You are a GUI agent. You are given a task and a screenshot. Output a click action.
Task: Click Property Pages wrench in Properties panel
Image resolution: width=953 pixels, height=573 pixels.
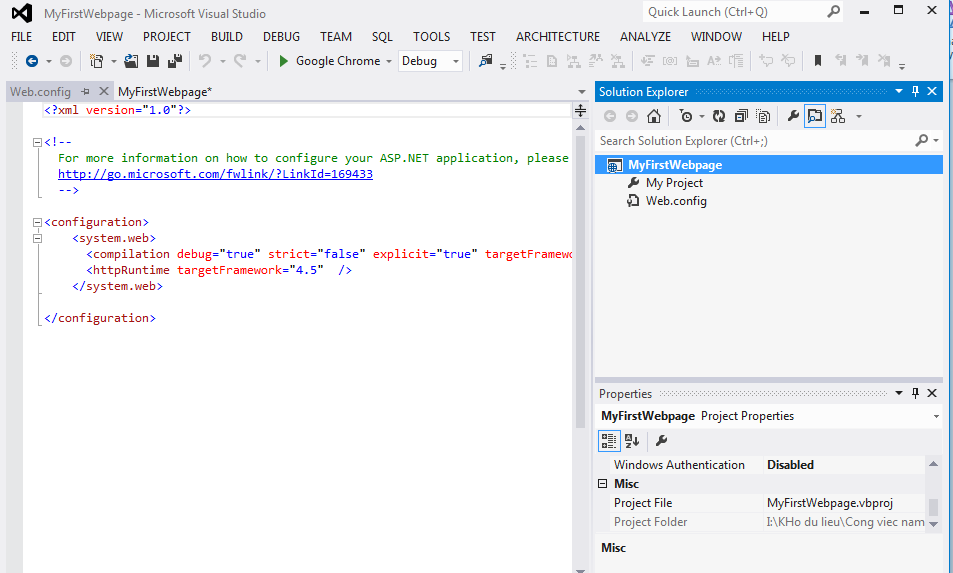point(661,441)
